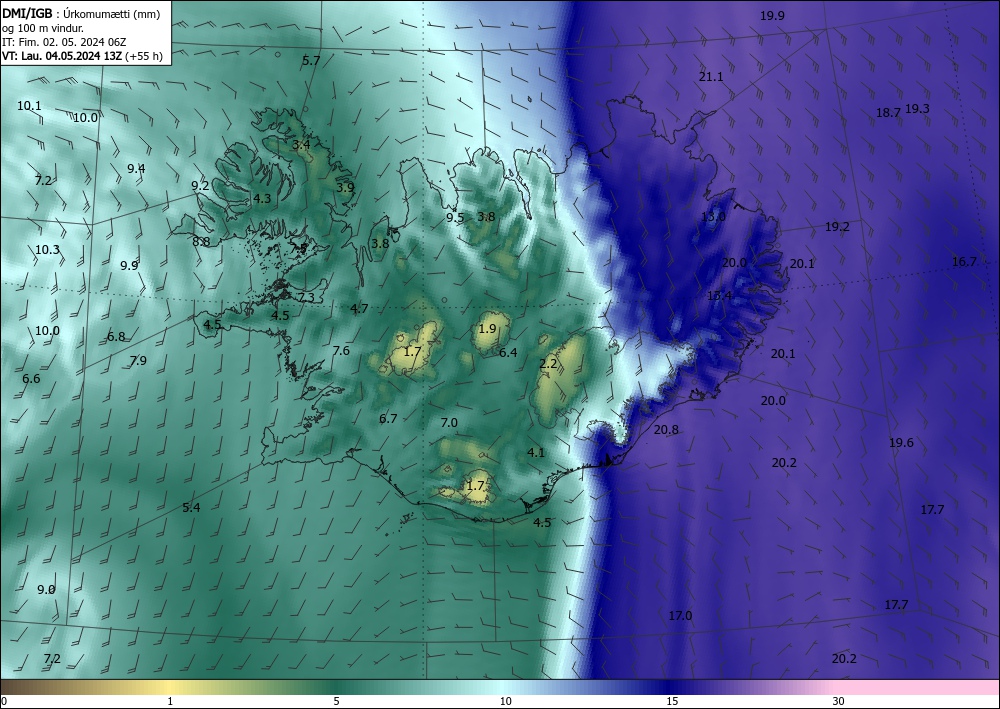Select the valid time 'VT: Lau. 04.05.2024 13Z'

pos(62,56)
